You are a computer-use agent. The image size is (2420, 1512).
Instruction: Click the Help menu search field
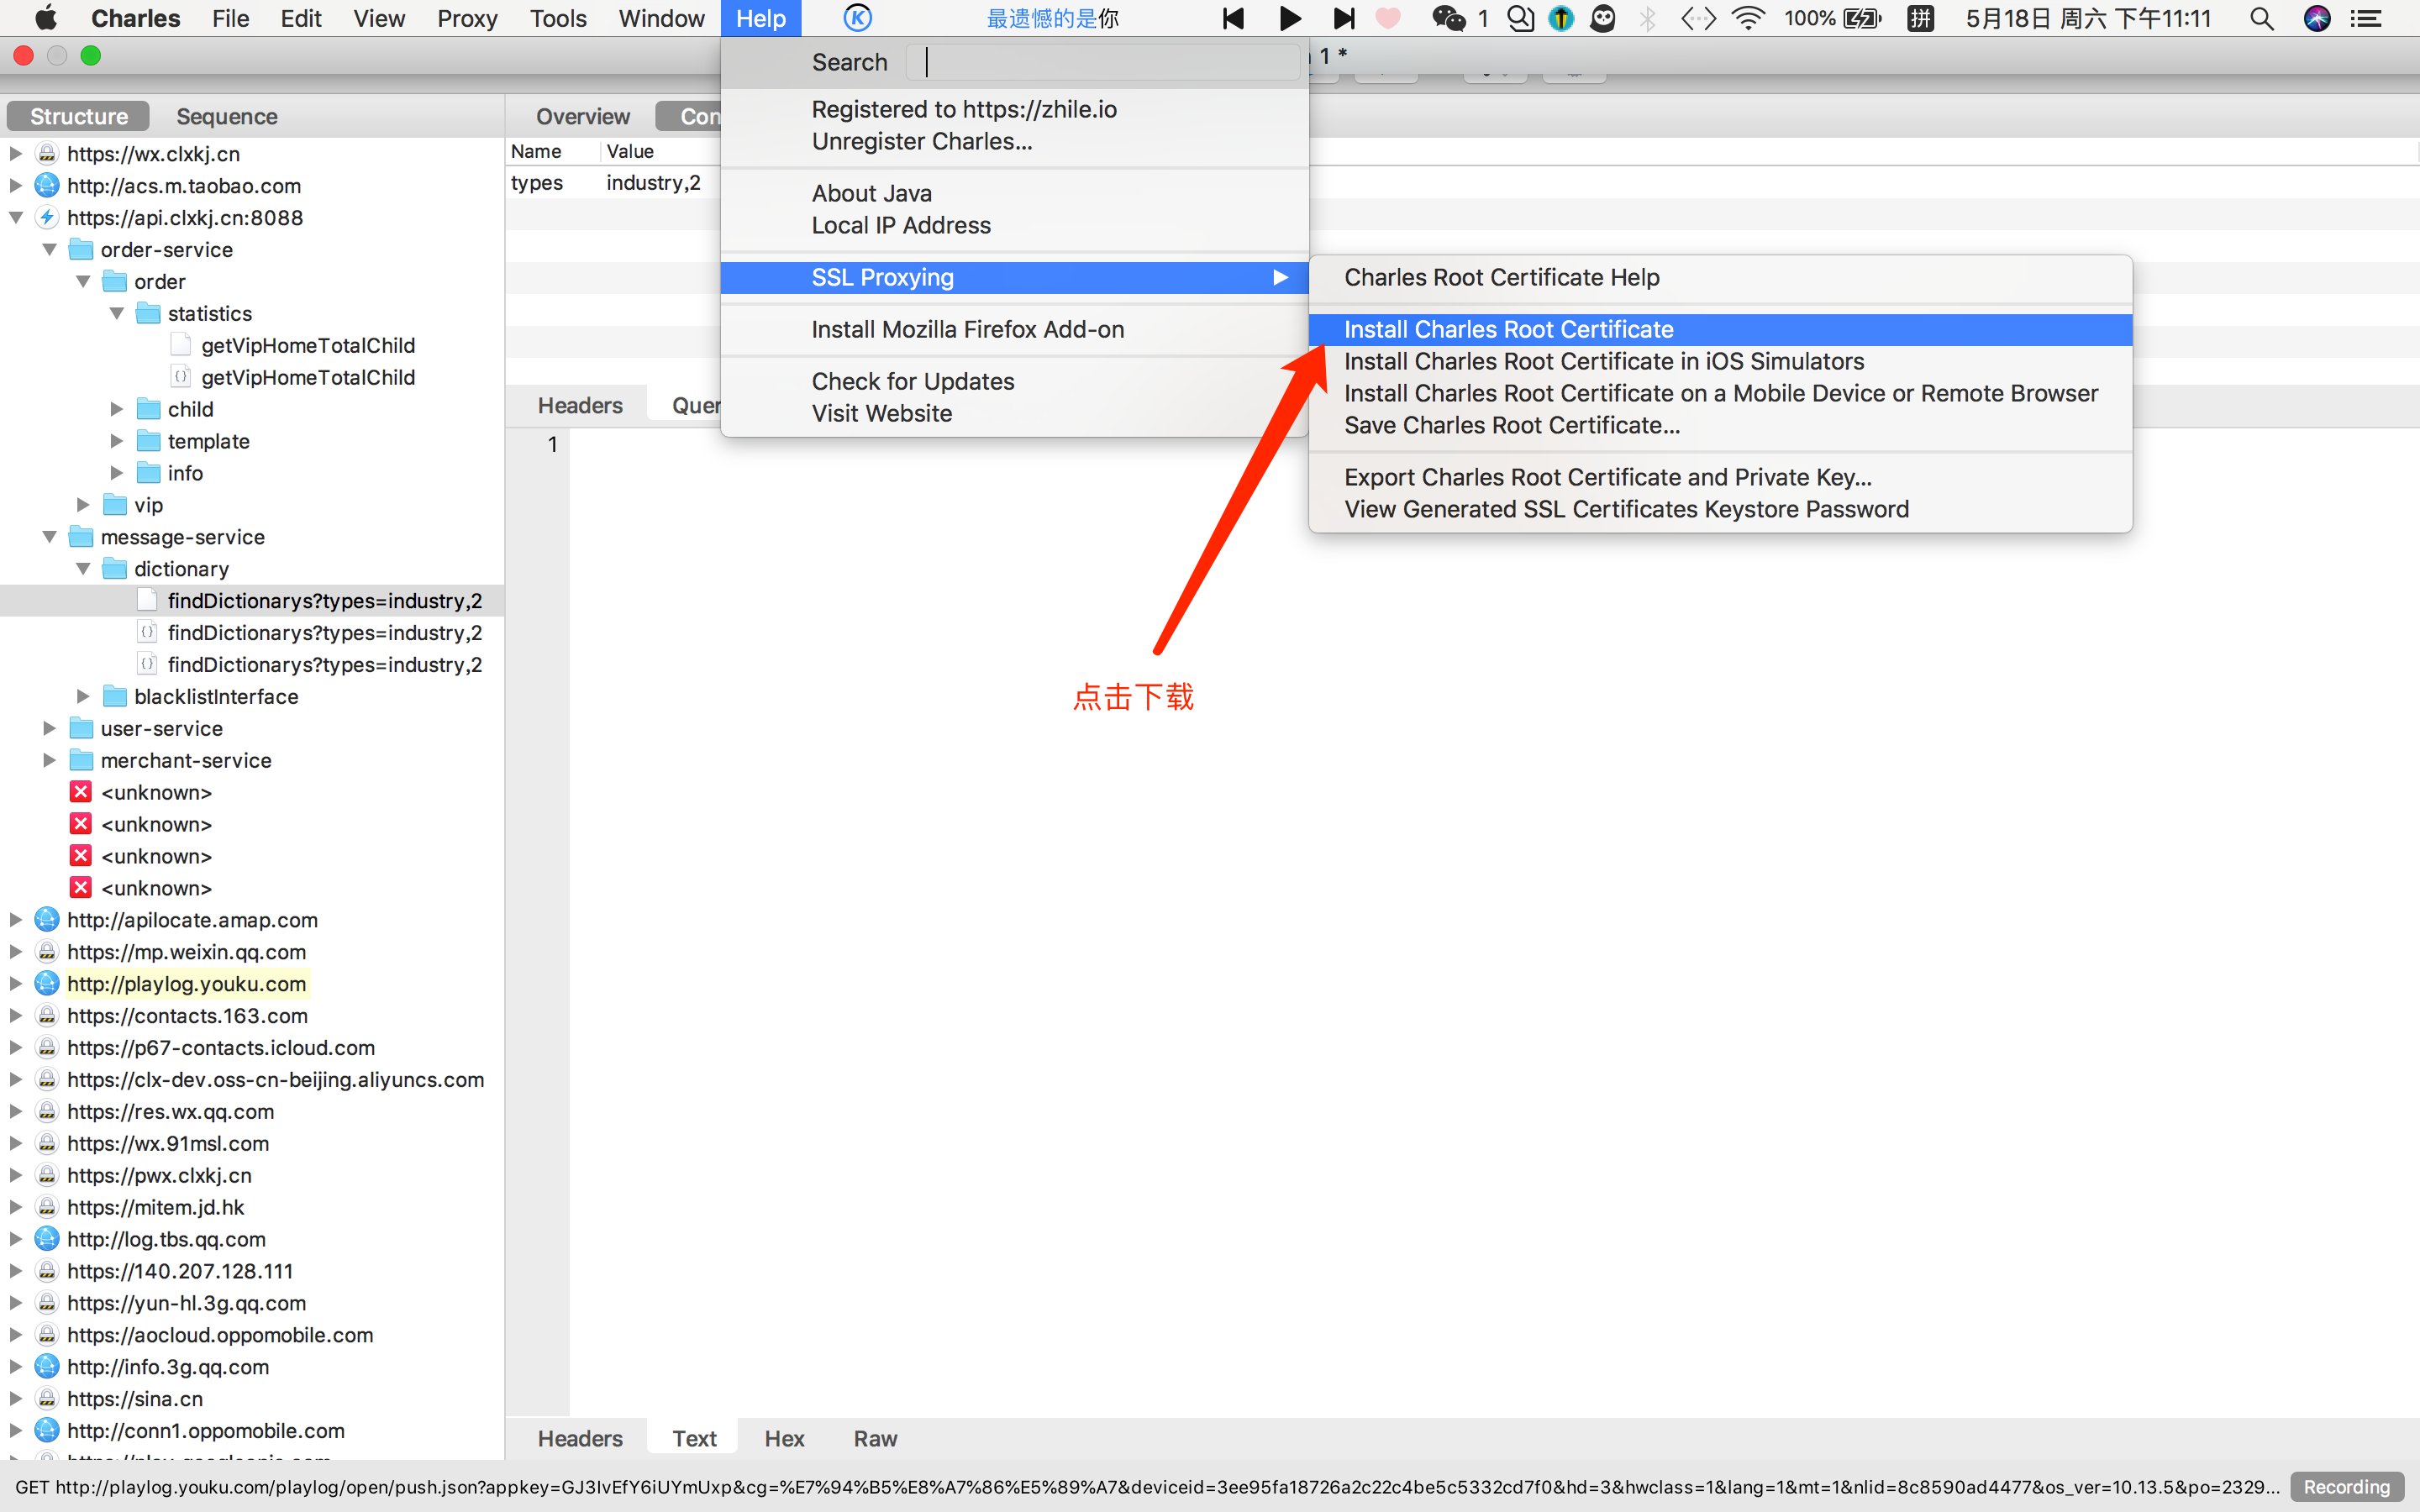point(1102,62)
